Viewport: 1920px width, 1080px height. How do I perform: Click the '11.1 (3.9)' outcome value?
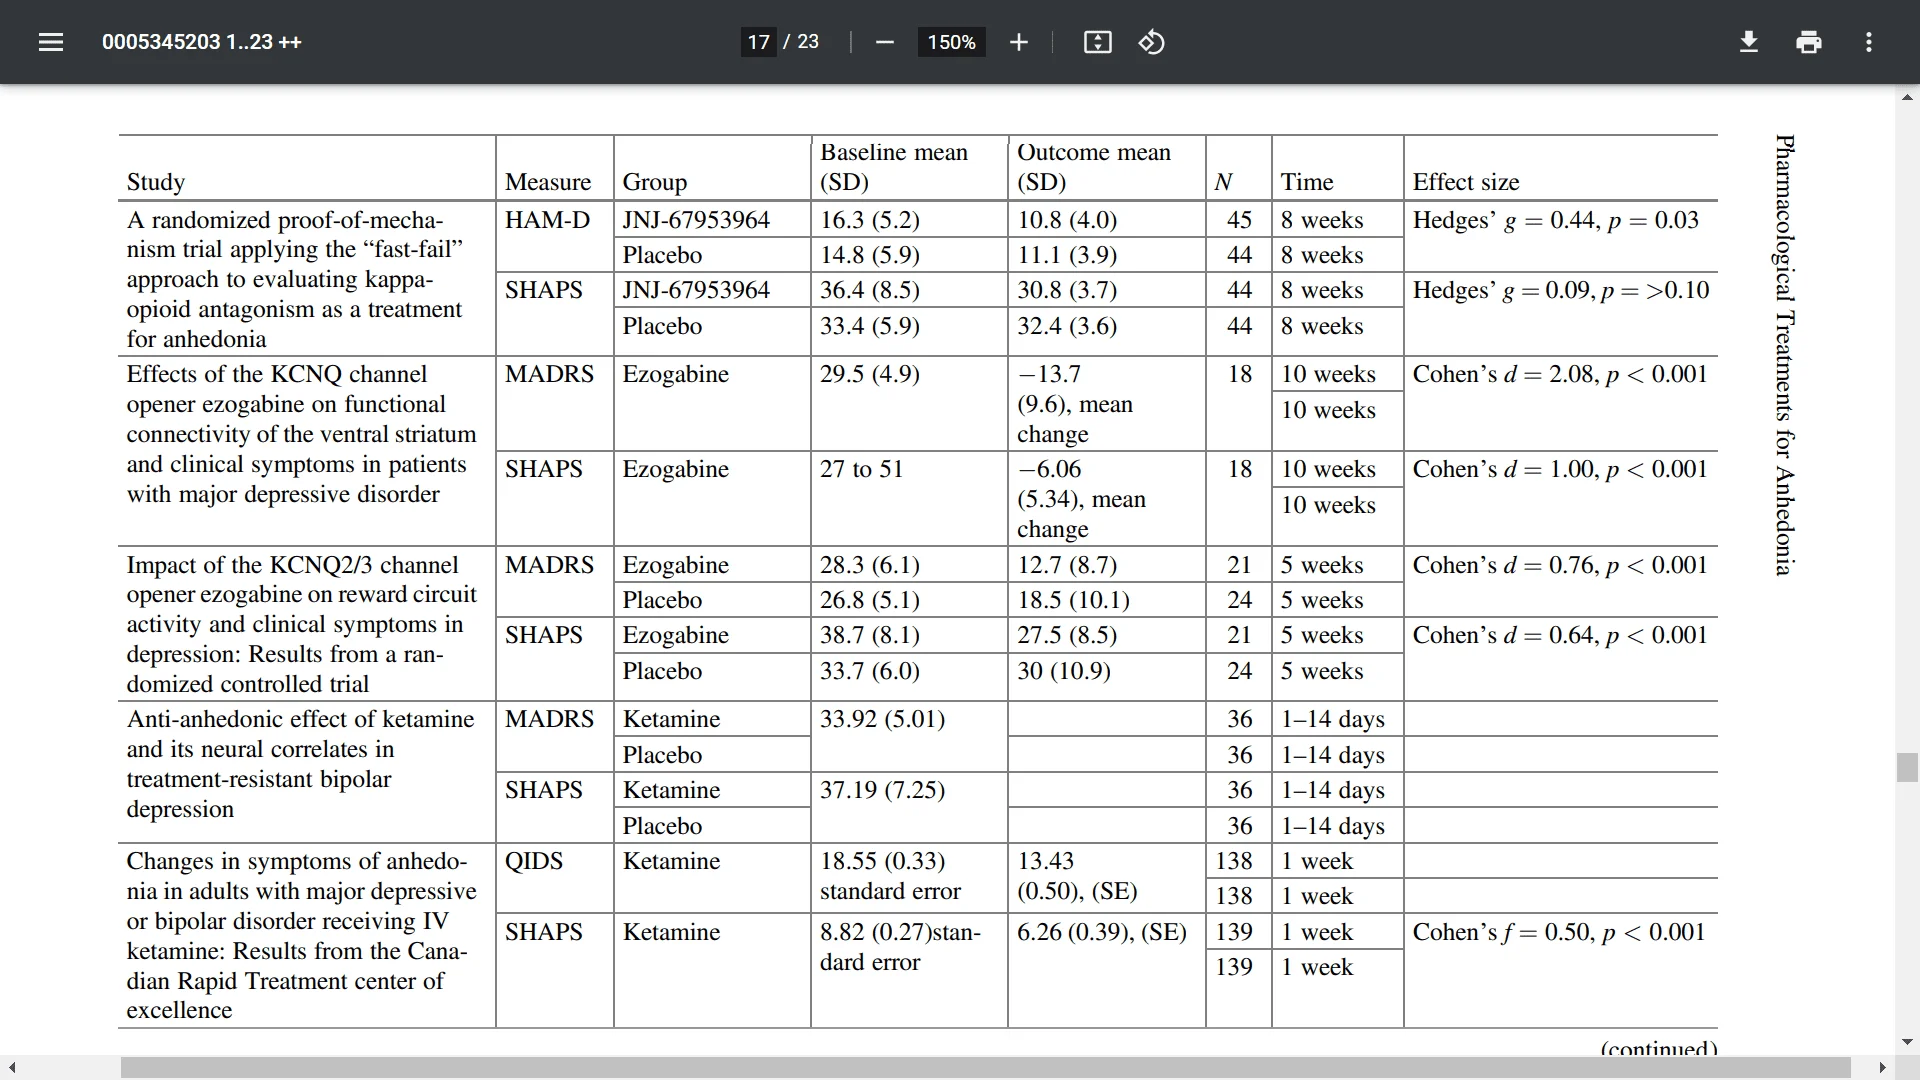(1067, 255)
